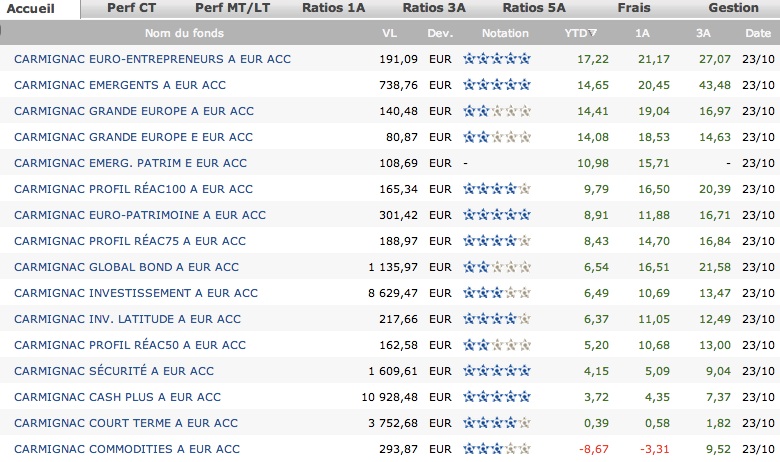The image size is (780, 462).
Task: Switch to the Frais tab
Action: tap(634, 8)
